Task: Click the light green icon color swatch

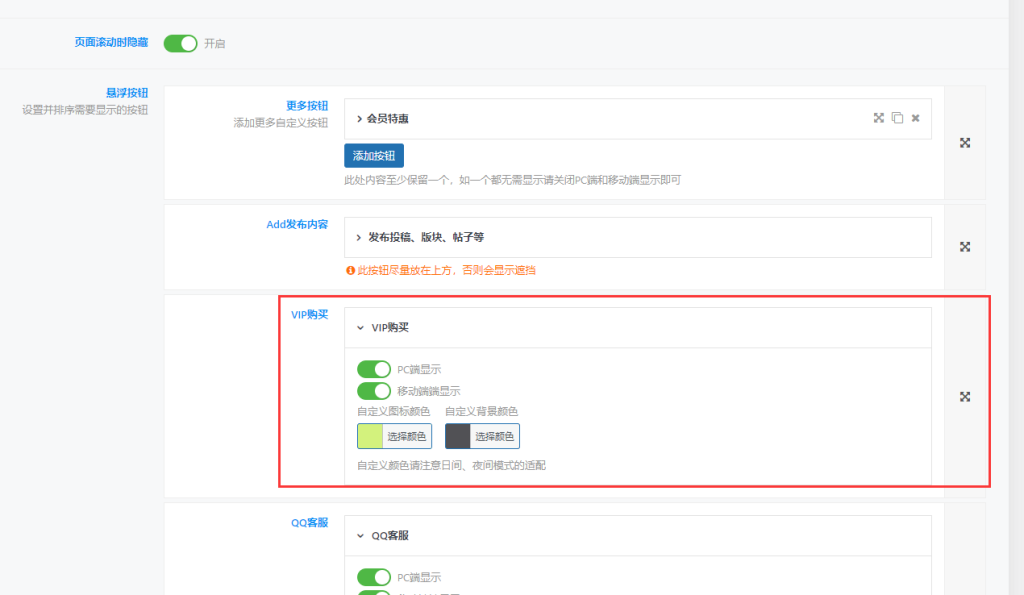Action: pyautogui.click(x=371, y=436)
